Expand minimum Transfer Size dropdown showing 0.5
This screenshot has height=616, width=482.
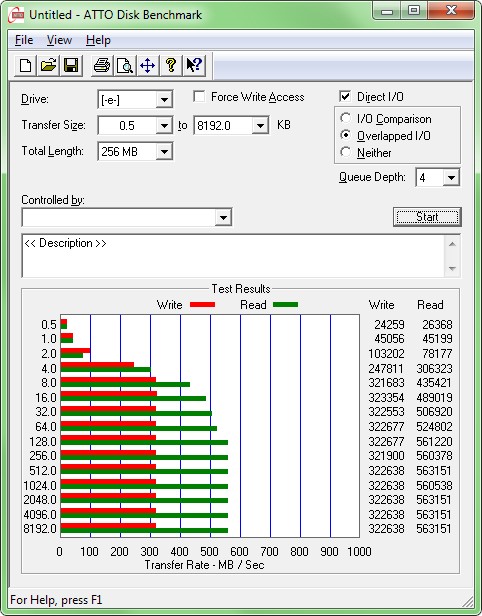click(164, 126)
